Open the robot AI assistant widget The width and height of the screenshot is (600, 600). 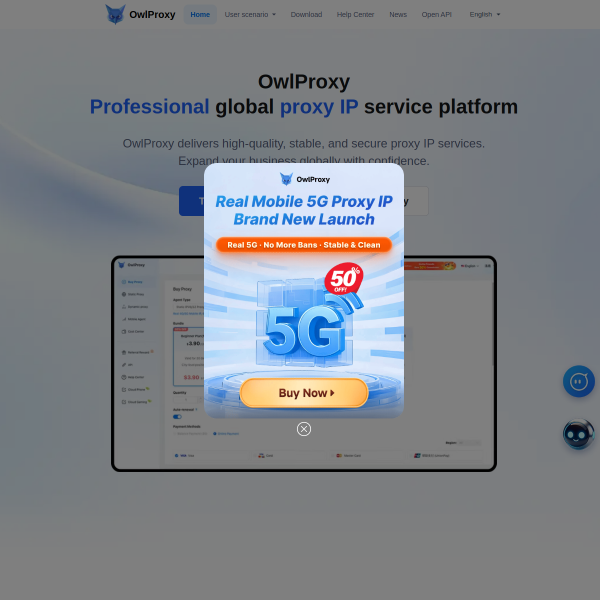579,434
